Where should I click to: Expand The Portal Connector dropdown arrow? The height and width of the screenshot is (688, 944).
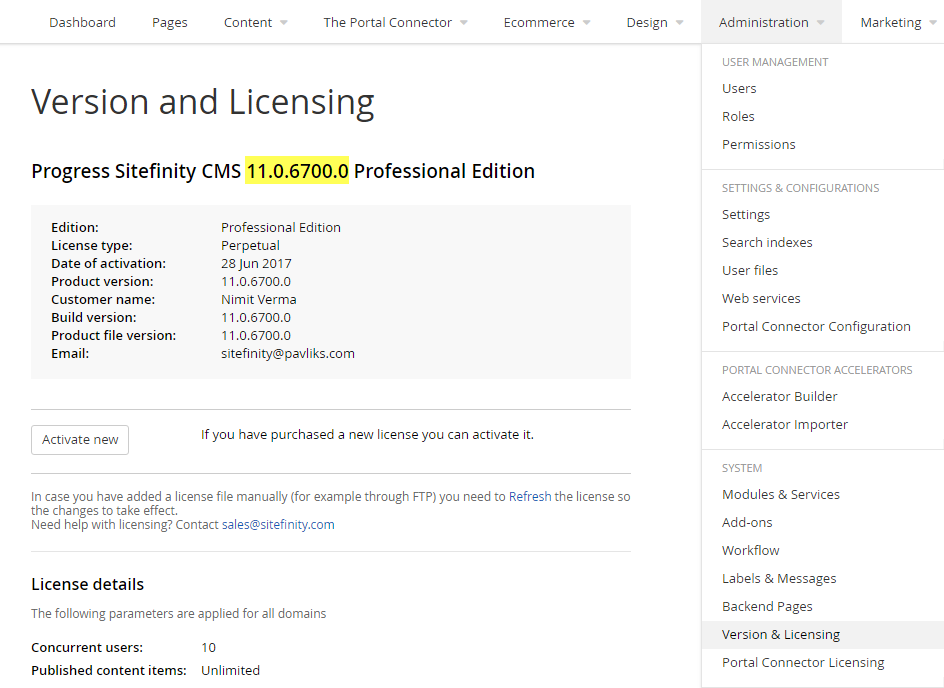click(464, 23)
